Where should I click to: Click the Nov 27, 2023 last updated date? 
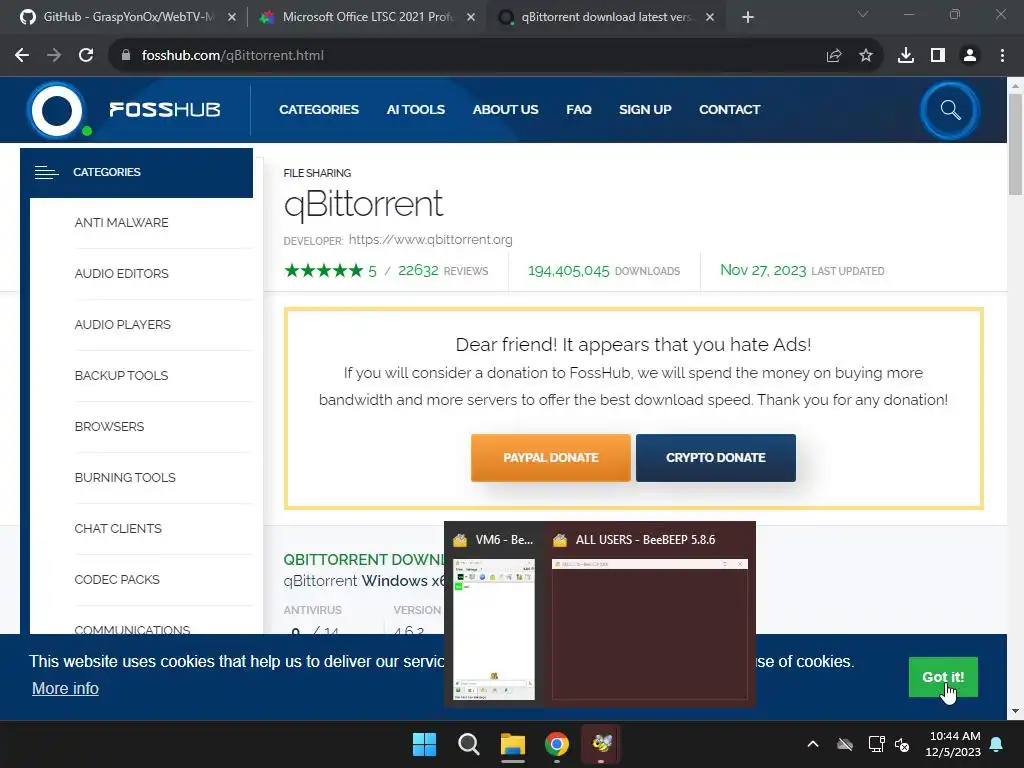763,270
